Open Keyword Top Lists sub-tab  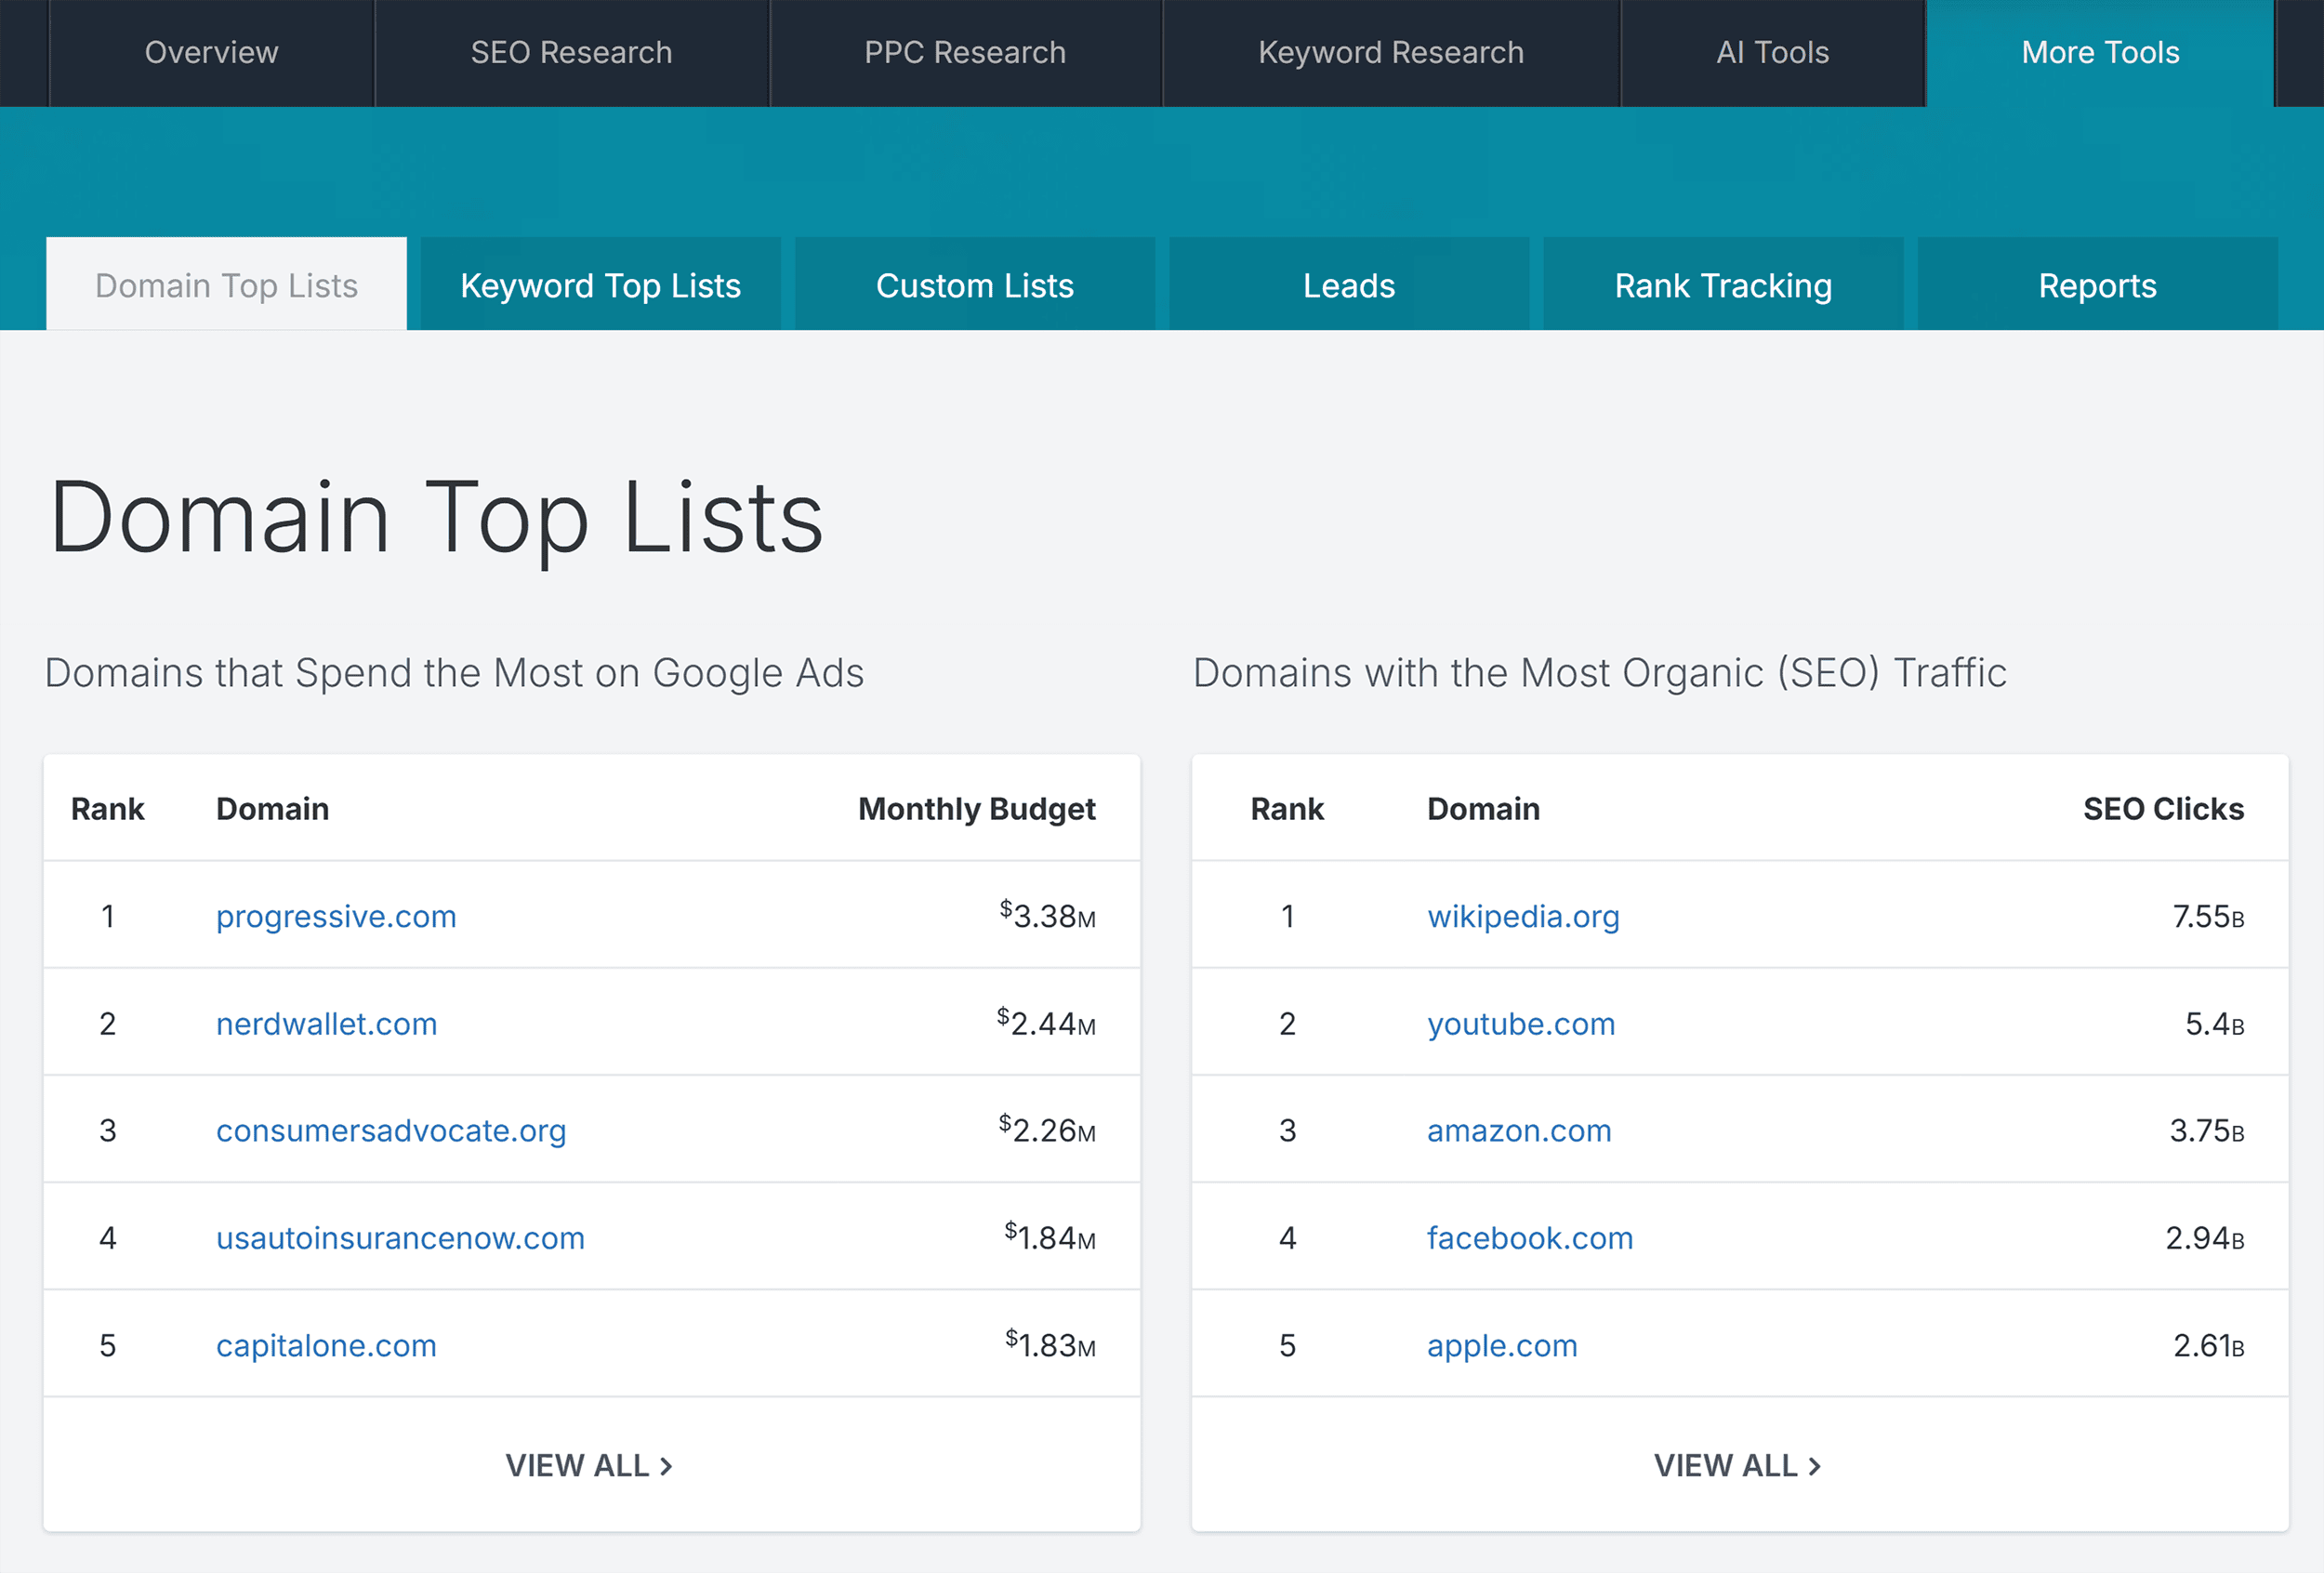tap(600, 285)
